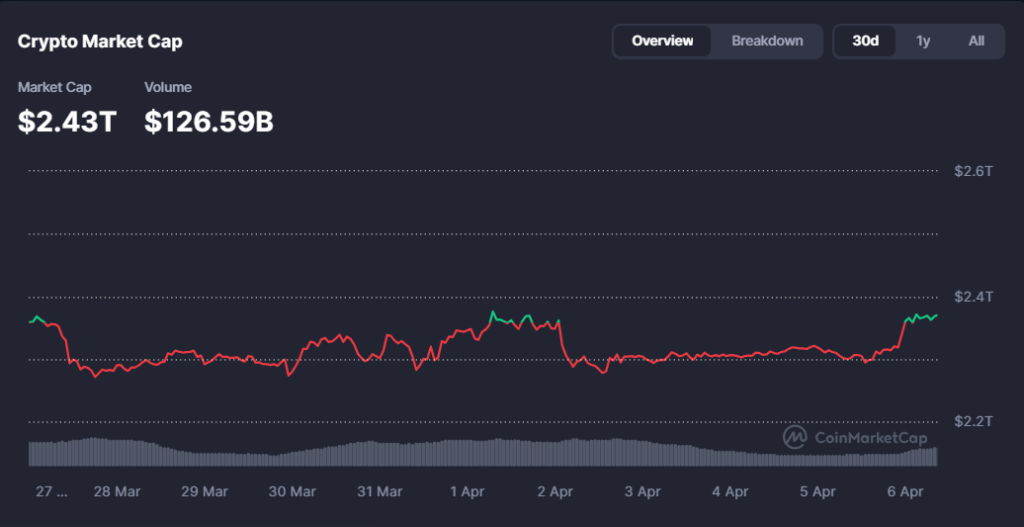
Task: Click the Crypto Market Cap title
Action: pos(100,42)
